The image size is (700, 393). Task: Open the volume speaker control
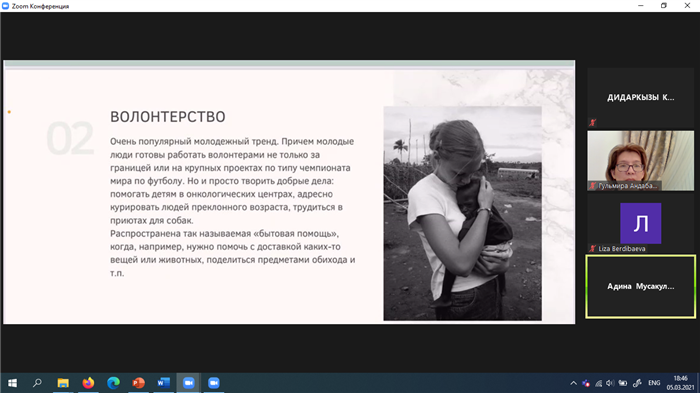(x=610, y=383)
